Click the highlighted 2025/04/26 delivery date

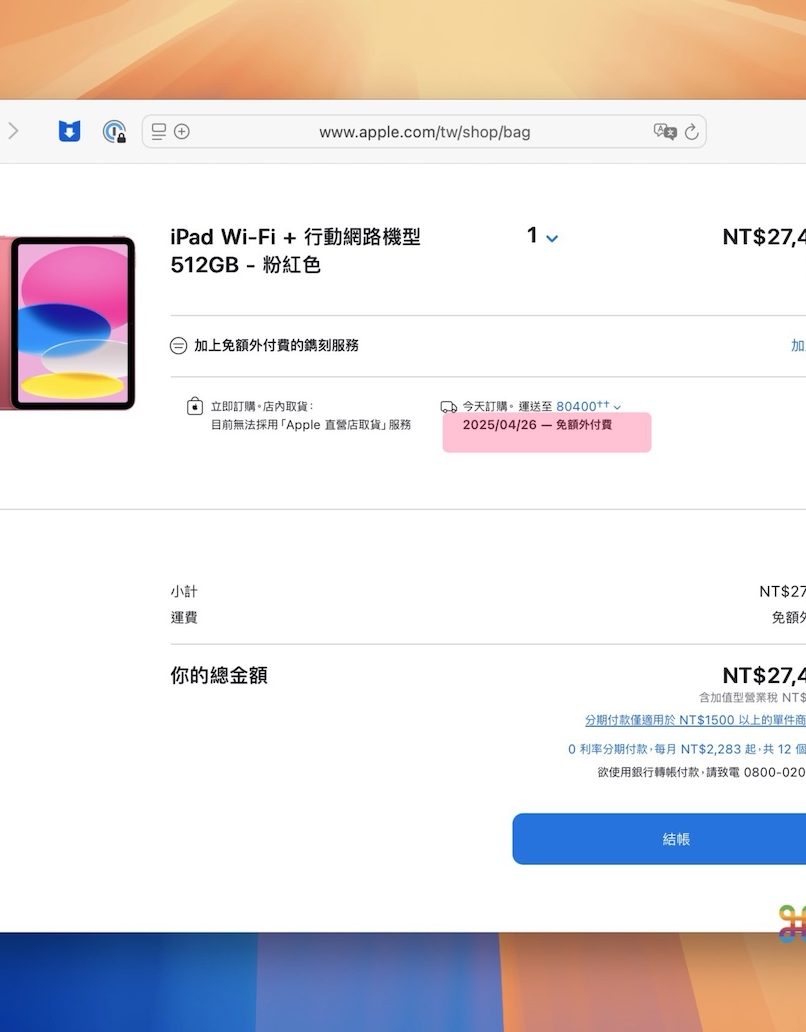537,426
